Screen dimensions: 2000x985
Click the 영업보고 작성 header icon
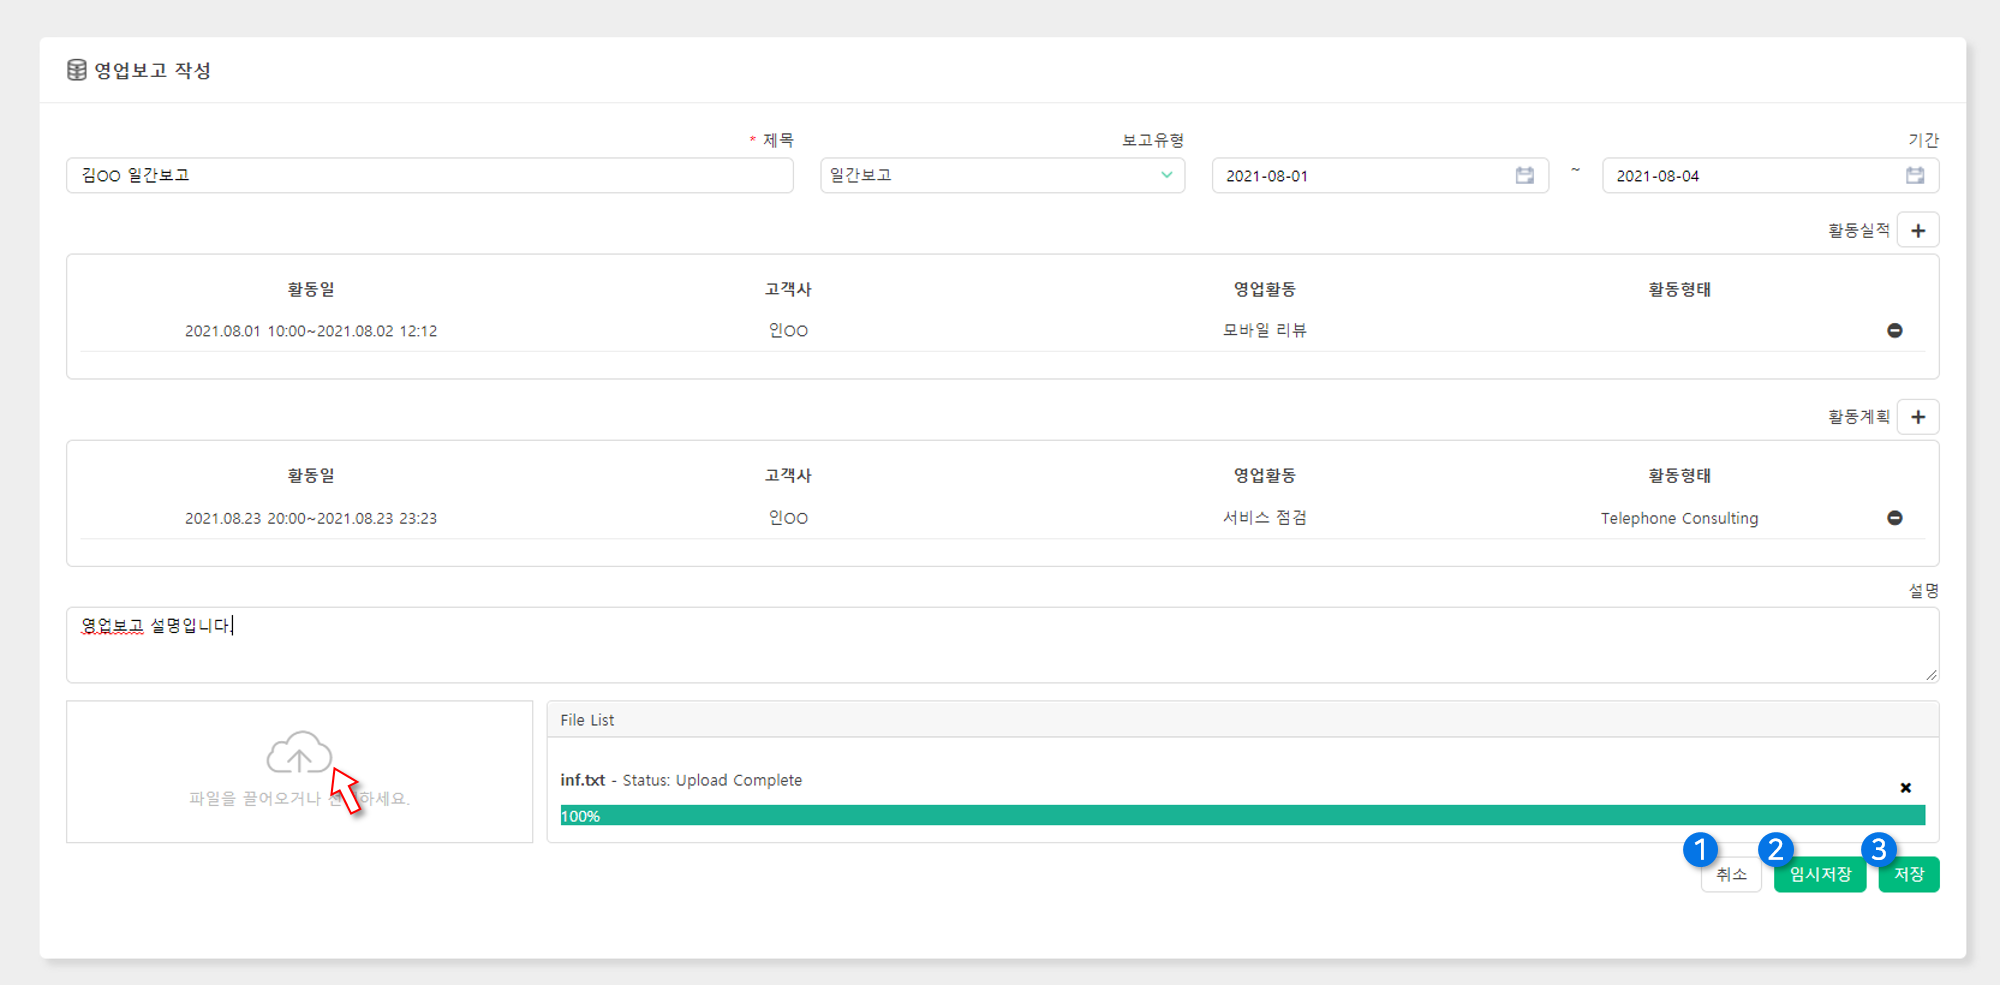(77, 70)
